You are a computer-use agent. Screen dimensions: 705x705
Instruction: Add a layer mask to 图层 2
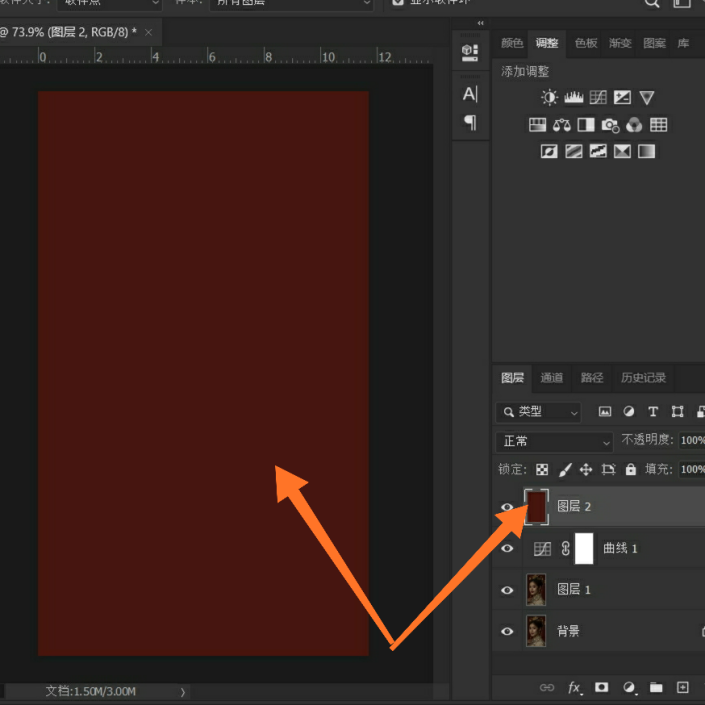(x=602, y=687)
